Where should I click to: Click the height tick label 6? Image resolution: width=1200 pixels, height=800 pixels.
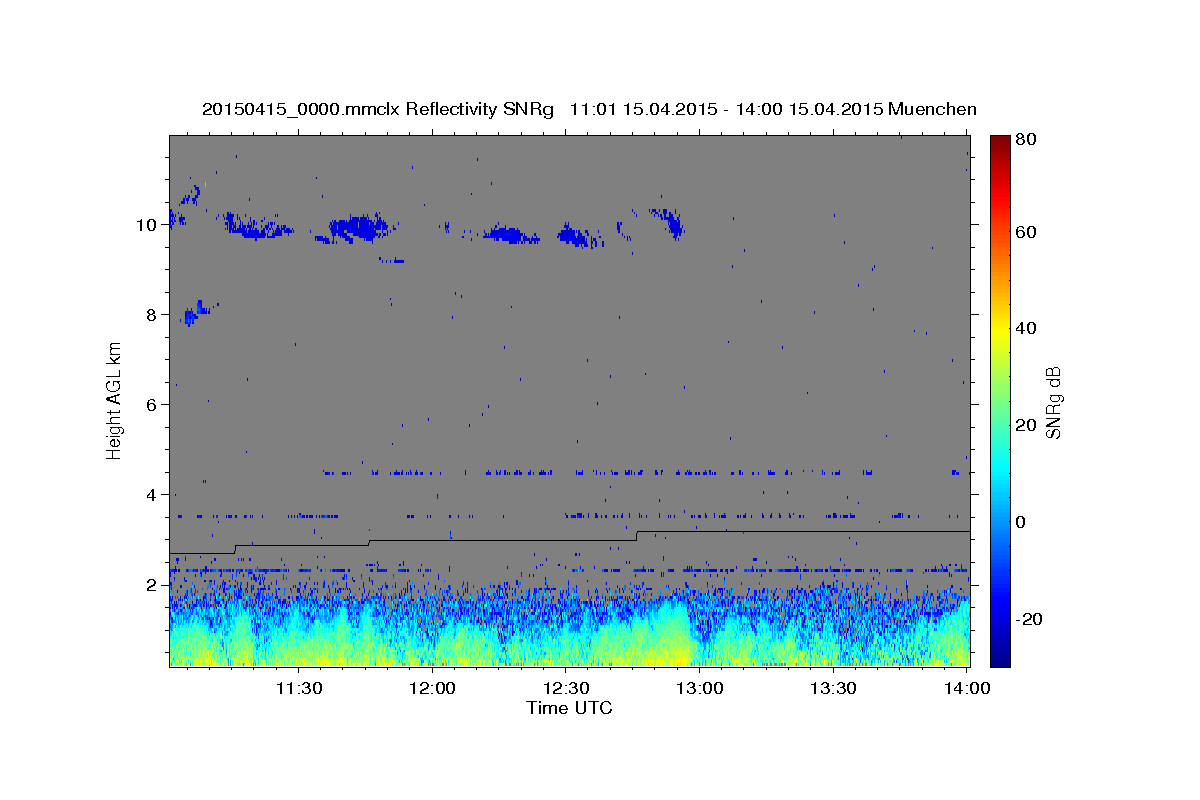(x=152, y=404)
